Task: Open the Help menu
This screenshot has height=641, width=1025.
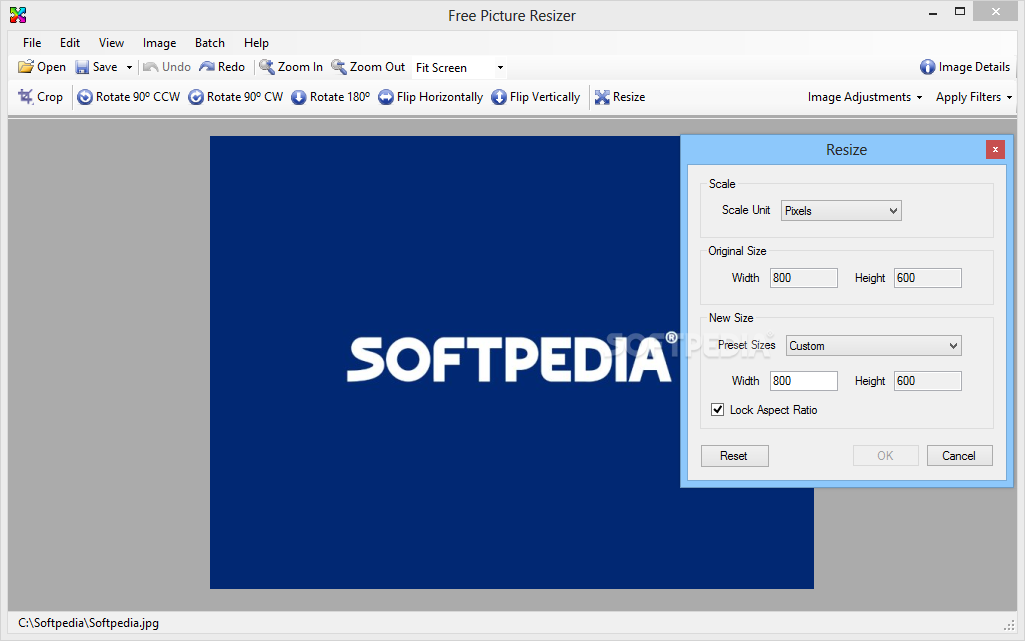Action: point(256,42)
